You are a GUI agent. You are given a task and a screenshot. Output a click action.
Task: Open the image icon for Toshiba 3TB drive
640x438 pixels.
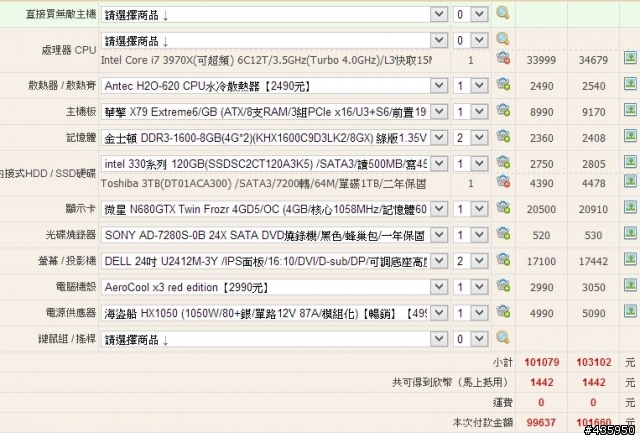[630, 181]
